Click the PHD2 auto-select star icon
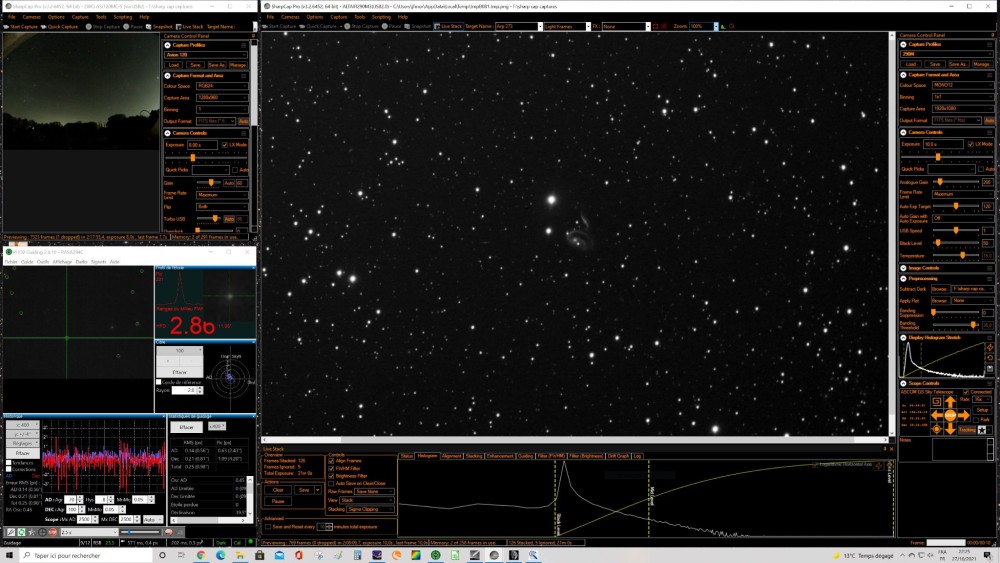 pos(31,532)
